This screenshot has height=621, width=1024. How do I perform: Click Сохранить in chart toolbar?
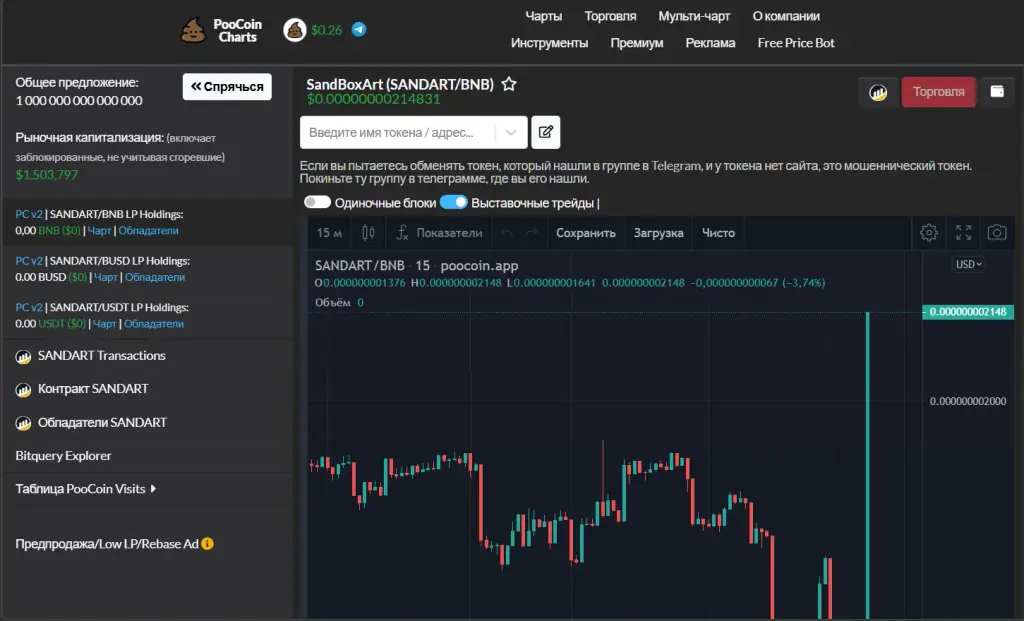[x=585, y=233]
